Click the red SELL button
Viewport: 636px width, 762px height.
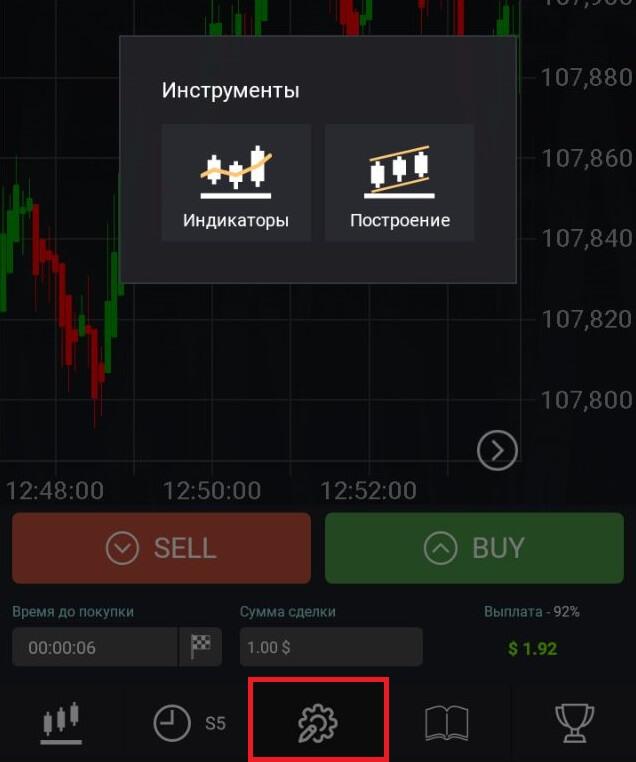[x=161, y=548]
